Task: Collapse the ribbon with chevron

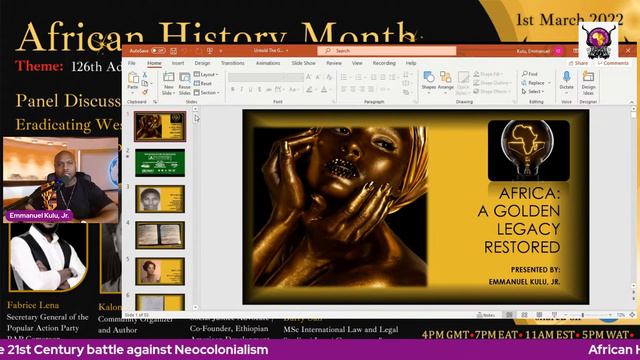Action: click(x=631, y=102)
